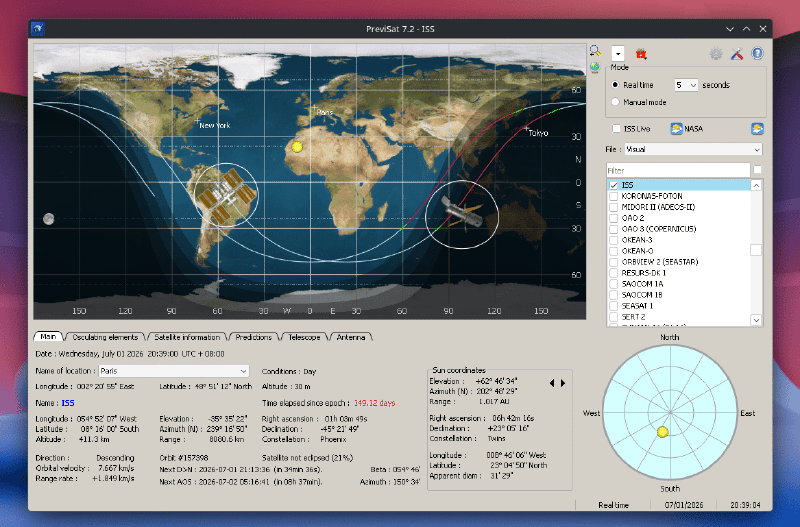Check ORBVIEW 2 (SEASTAR) satellite
This screenshot has height=527, width=800.
pos(614,262)
